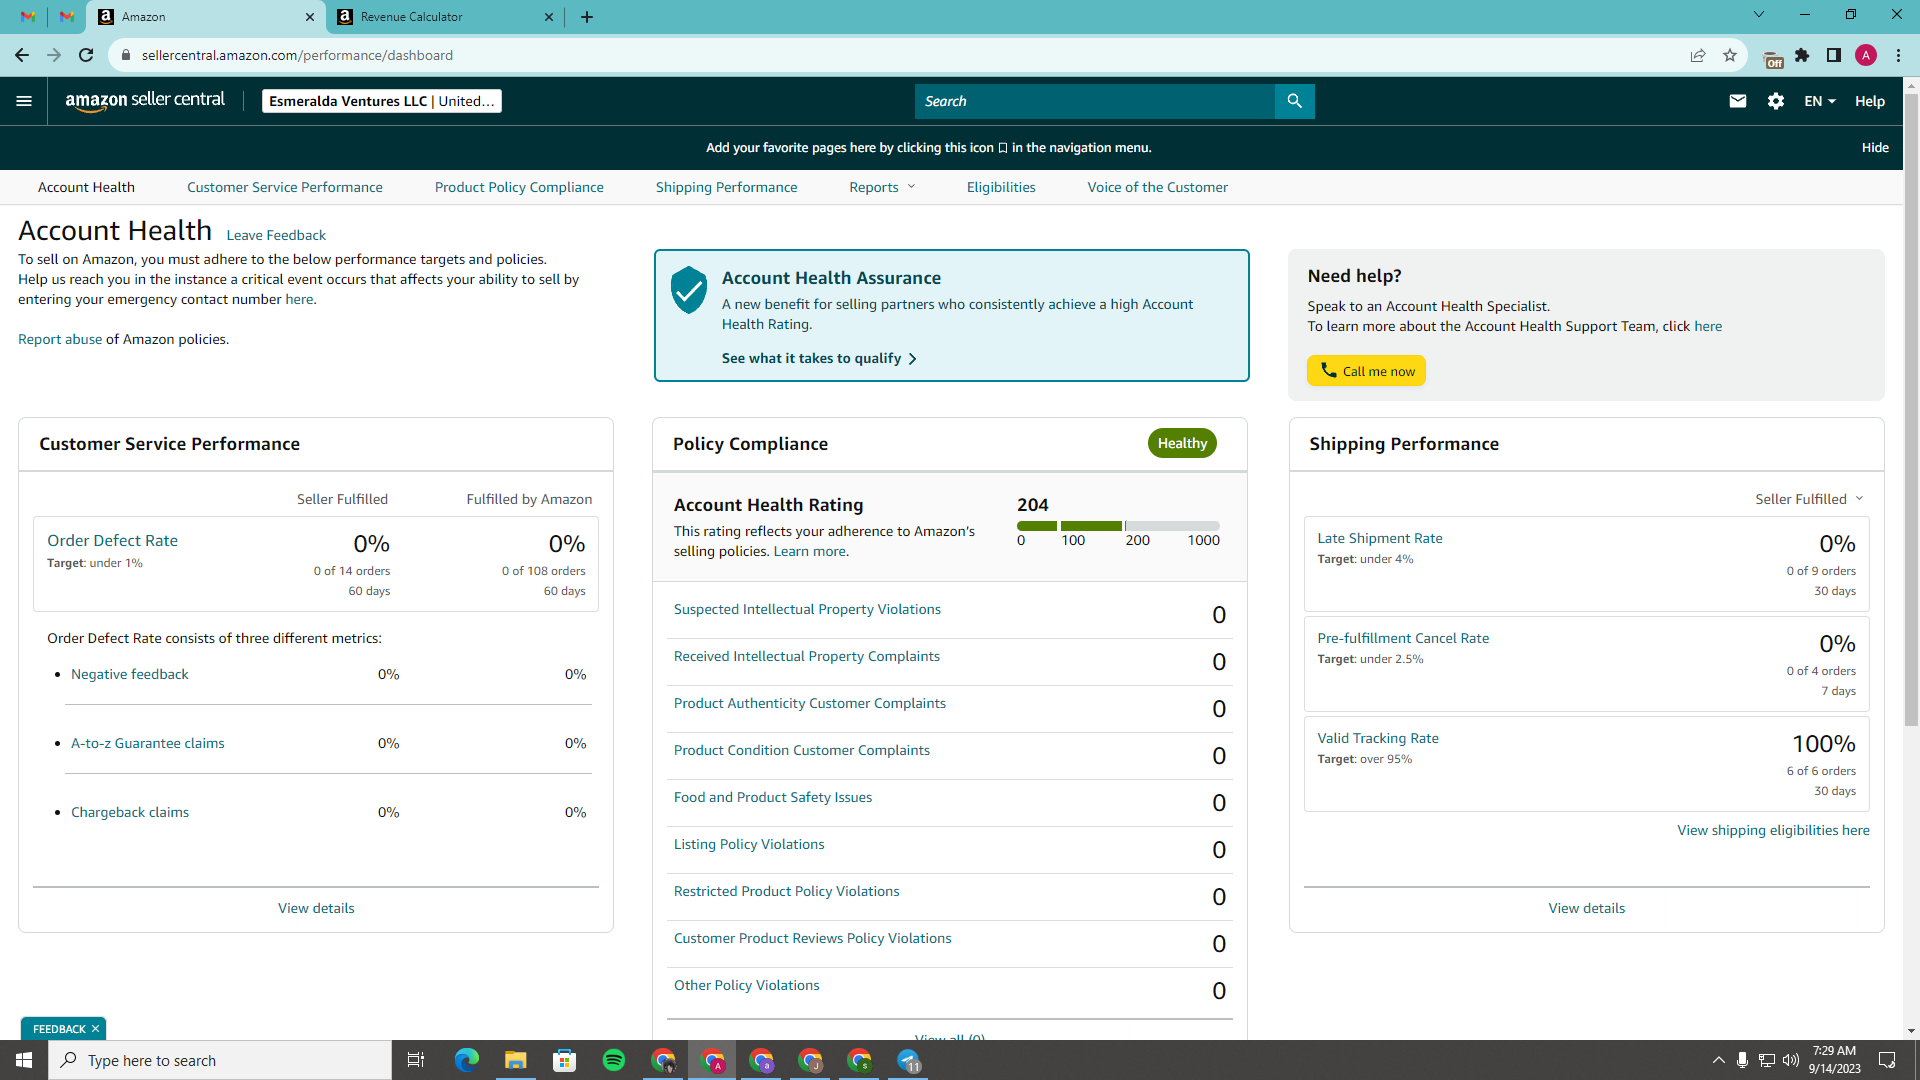Show hidden system tray icons

tap(1719, 1060)
